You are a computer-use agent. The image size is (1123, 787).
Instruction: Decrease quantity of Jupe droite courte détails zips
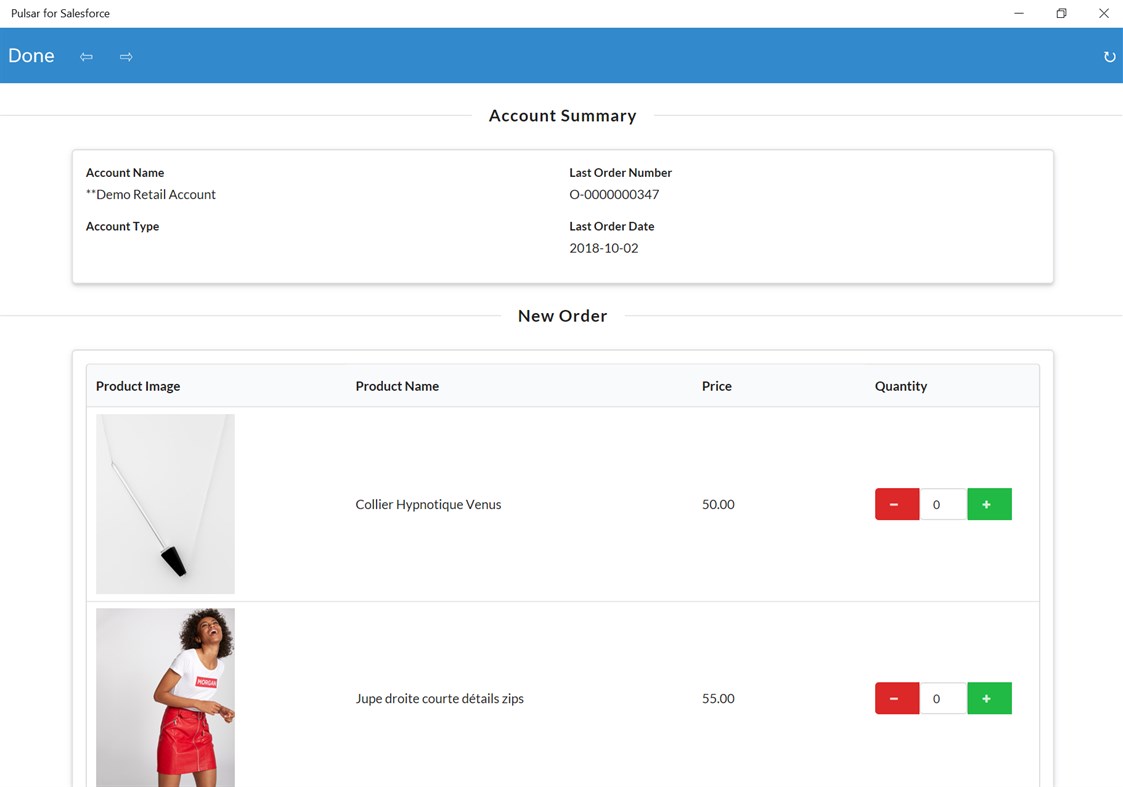[x=896, y=698]
